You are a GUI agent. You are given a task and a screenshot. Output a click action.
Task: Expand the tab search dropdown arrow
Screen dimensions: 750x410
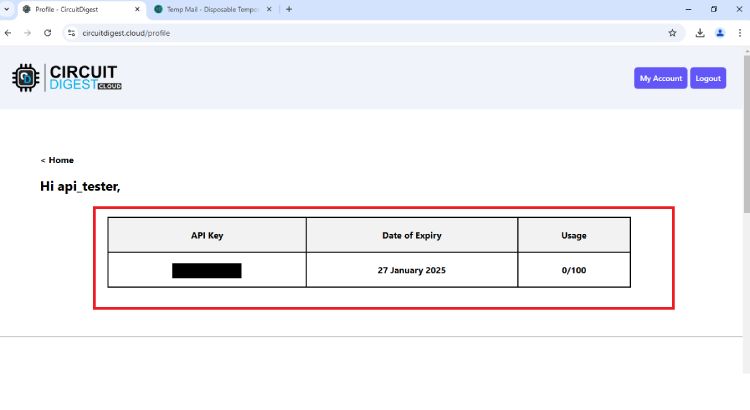[7, 9]
